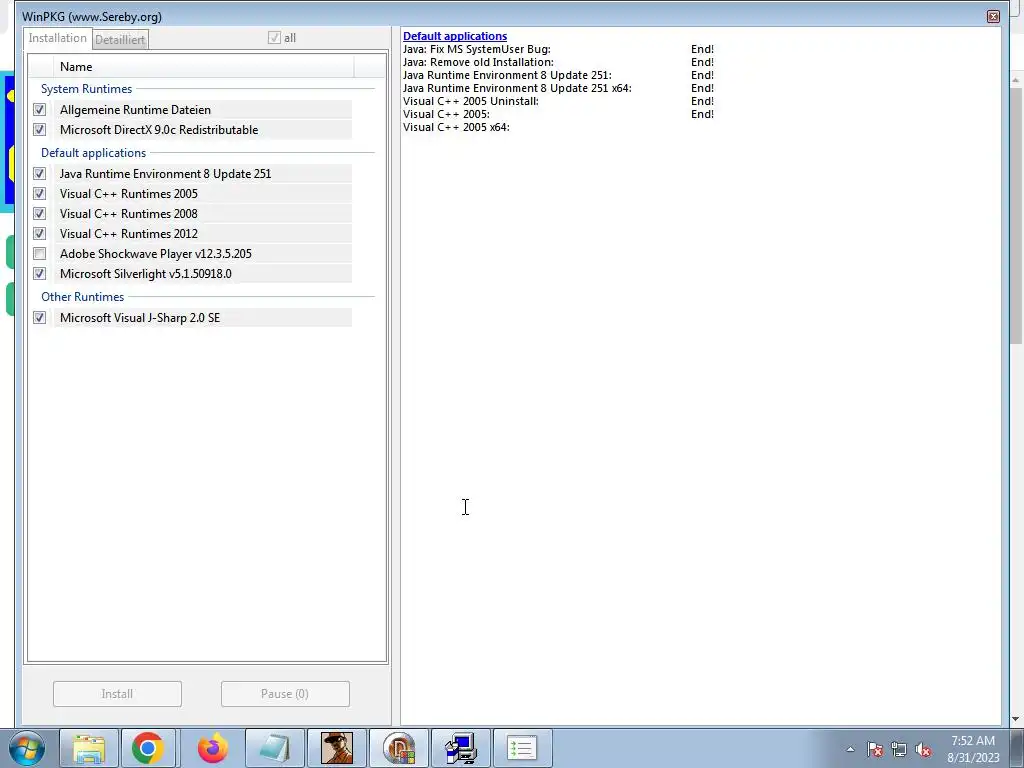Click log line 'Java: Remove old Installation:'
Screen dimensions: 1024x768
coord(478,62)
